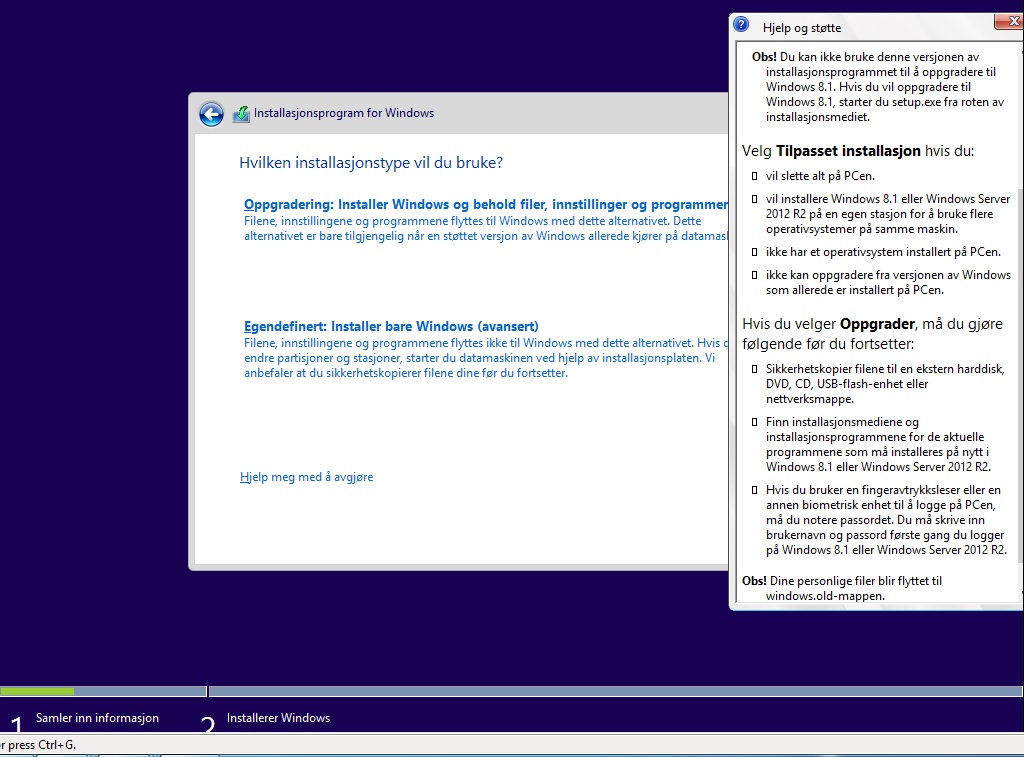Click the help question mark icon
Screen dimensions: 1024x757
pyautogui.click(x=741, y=25)
